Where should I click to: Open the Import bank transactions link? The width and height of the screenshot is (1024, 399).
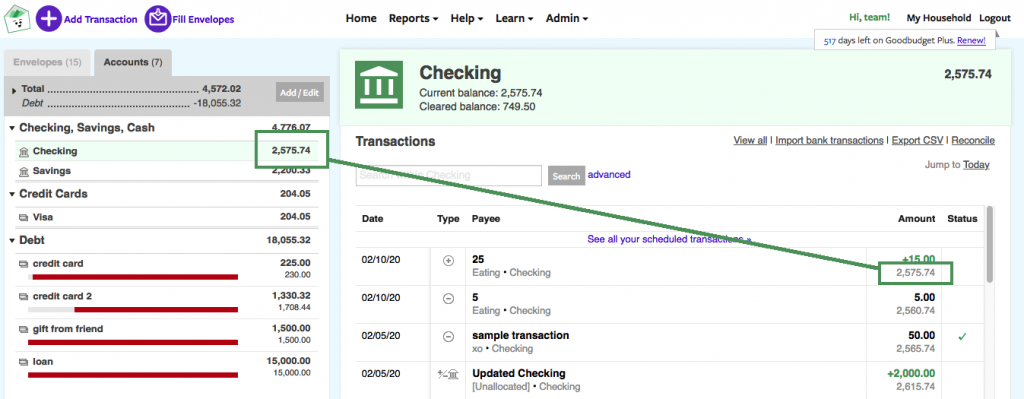tap(829, 140)
